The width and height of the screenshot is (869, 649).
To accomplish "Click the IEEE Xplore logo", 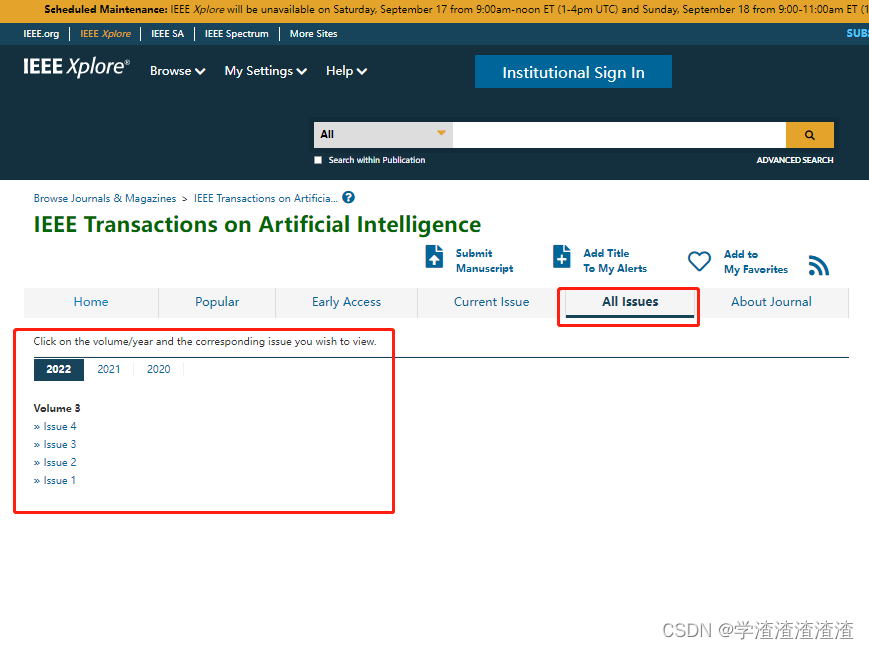I will (x=76, y=67).
